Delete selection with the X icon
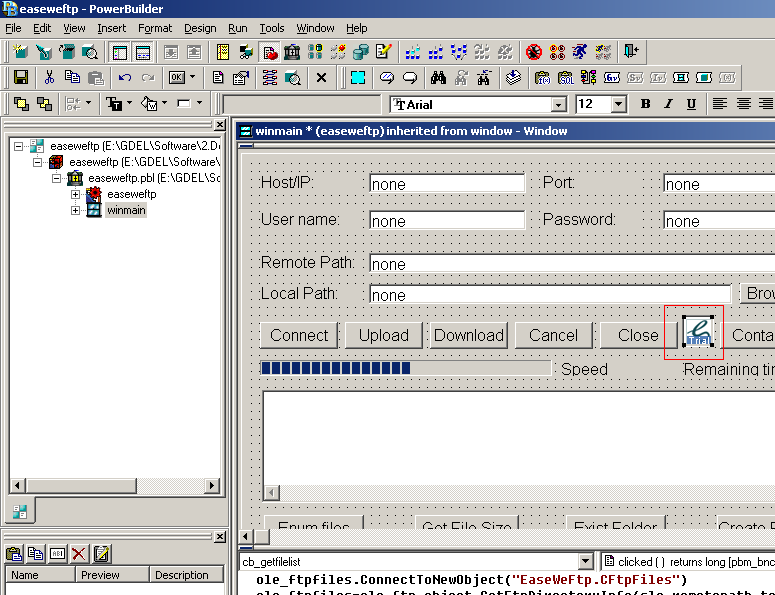Viewport: 775px width, 595px height. point(321,78)
